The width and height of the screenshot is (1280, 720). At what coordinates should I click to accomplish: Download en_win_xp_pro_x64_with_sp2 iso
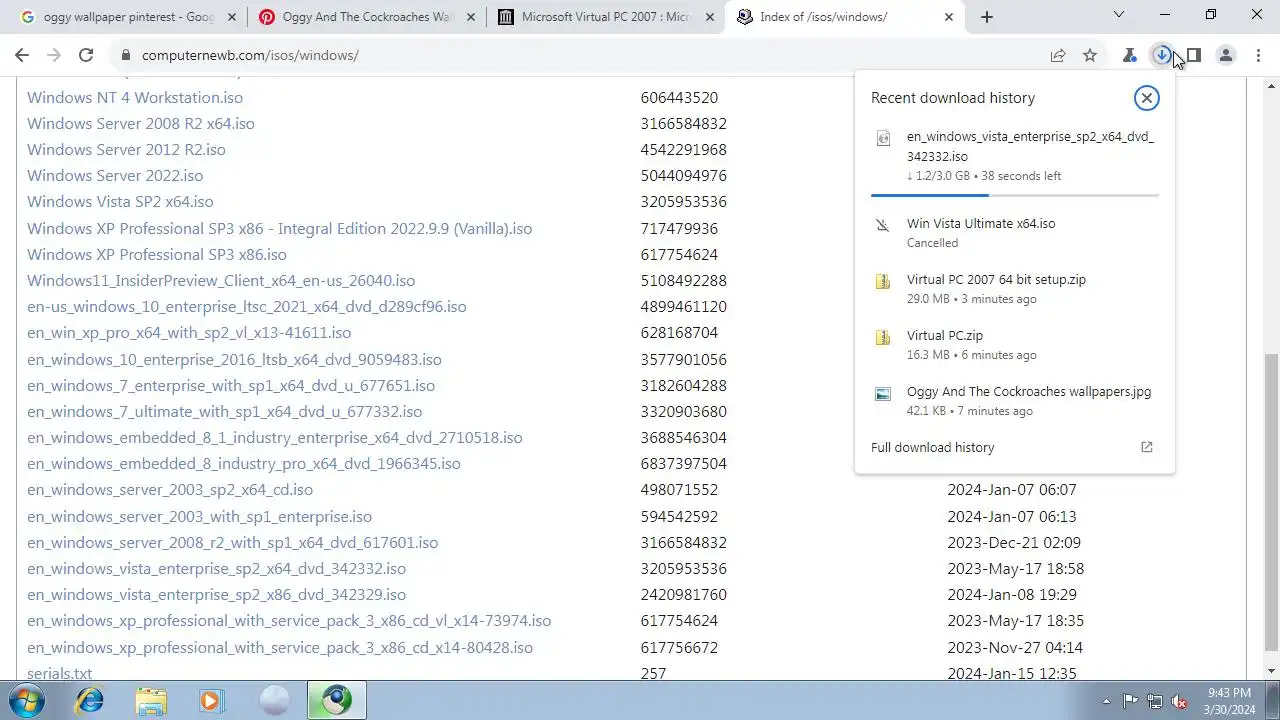click(189, 332)
